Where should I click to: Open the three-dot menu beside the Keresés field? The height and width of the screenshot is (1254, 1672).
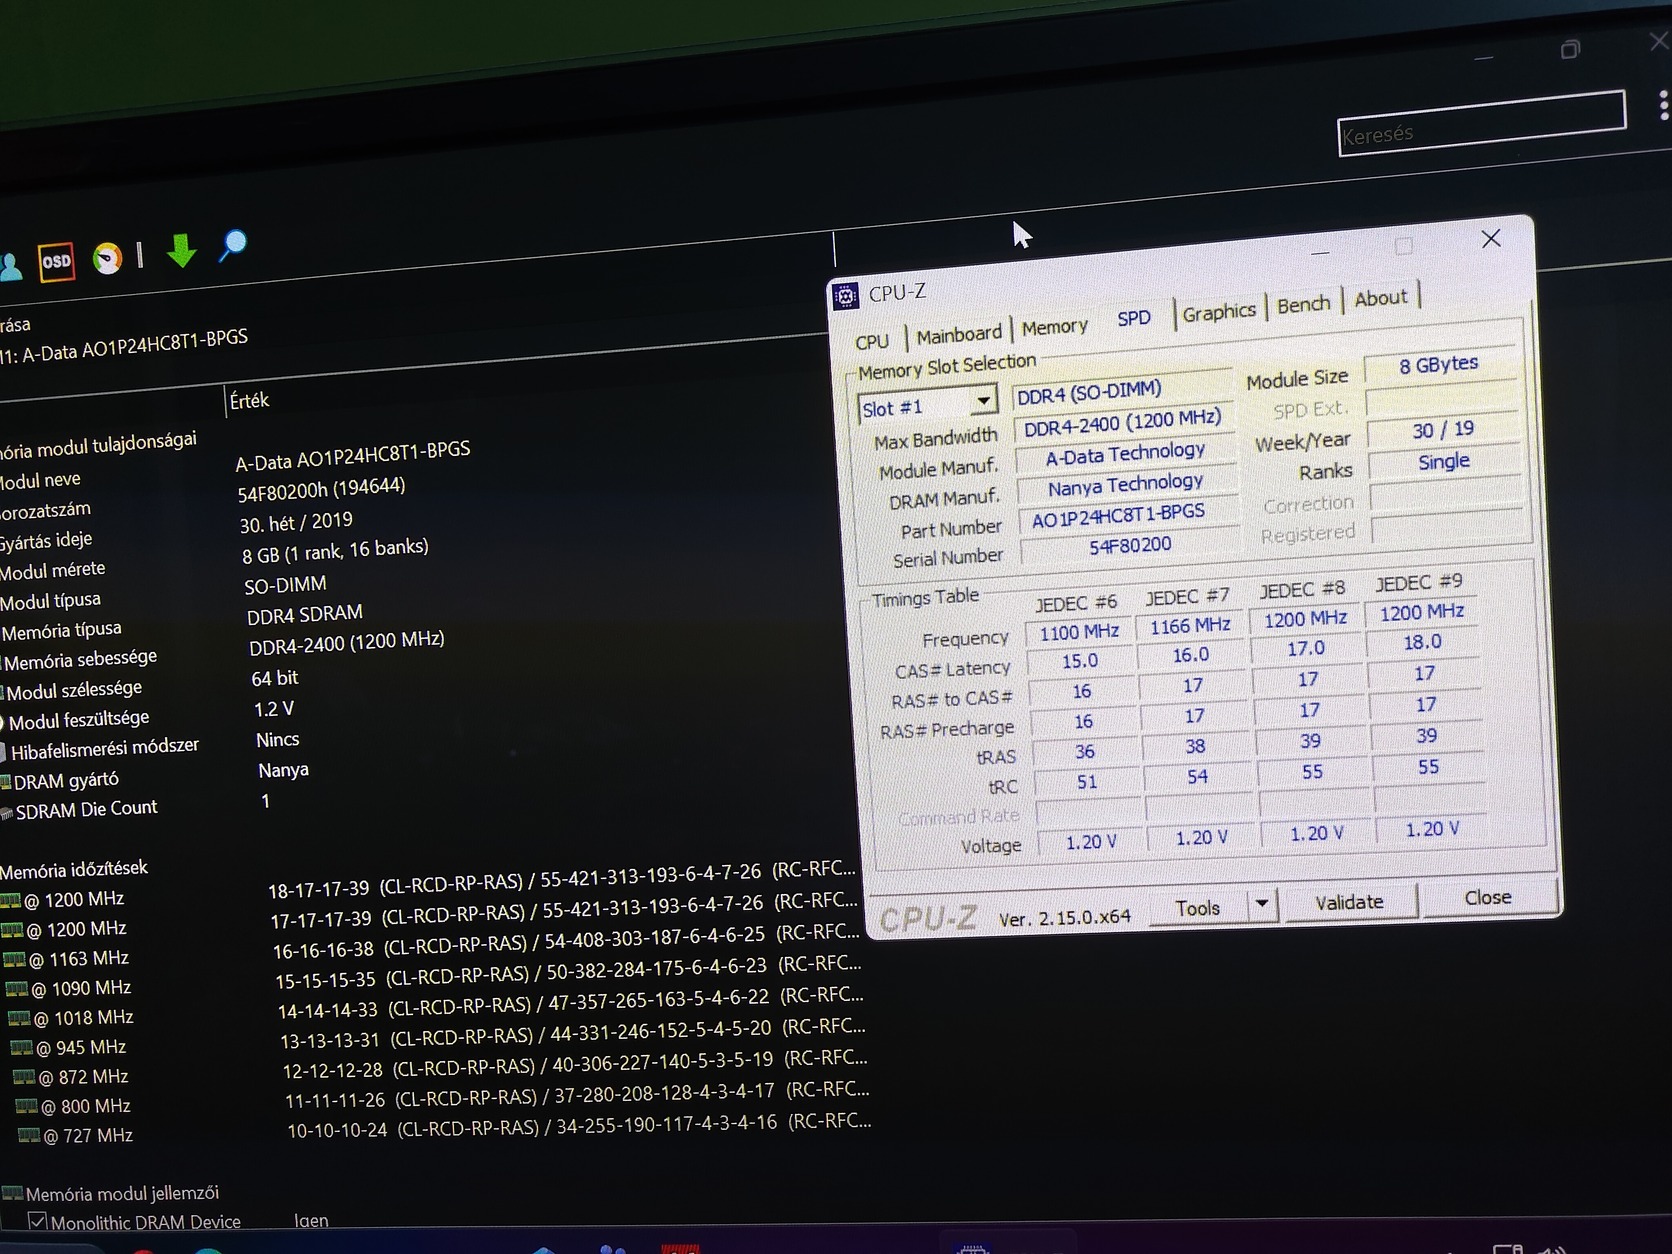[x=1662, y=105]
